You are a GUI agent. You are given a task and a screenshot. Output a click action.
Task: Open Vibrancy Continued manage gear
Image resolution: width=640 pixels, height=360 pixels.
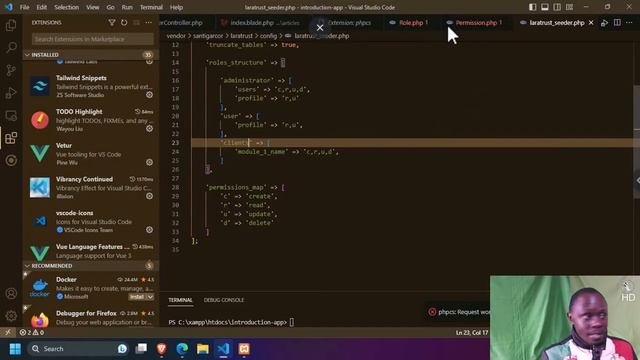(x=149, y=196)
